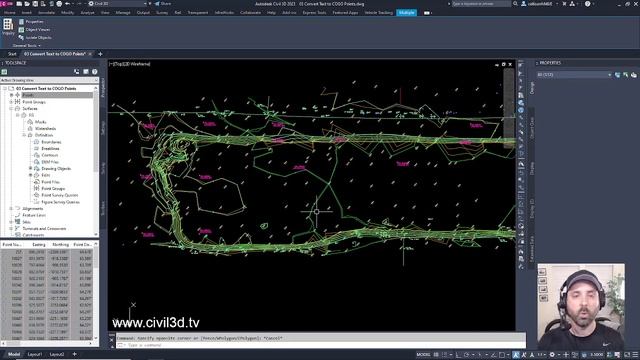Select Contours under Definition
This screenshot has height=360, width=640.
(x=50, y=155)
